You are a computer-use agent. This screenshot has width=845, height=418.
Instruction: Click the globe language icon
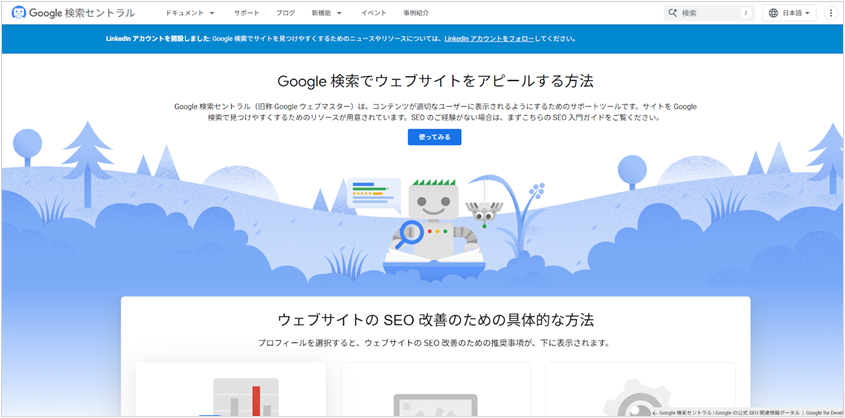point(773,13)
